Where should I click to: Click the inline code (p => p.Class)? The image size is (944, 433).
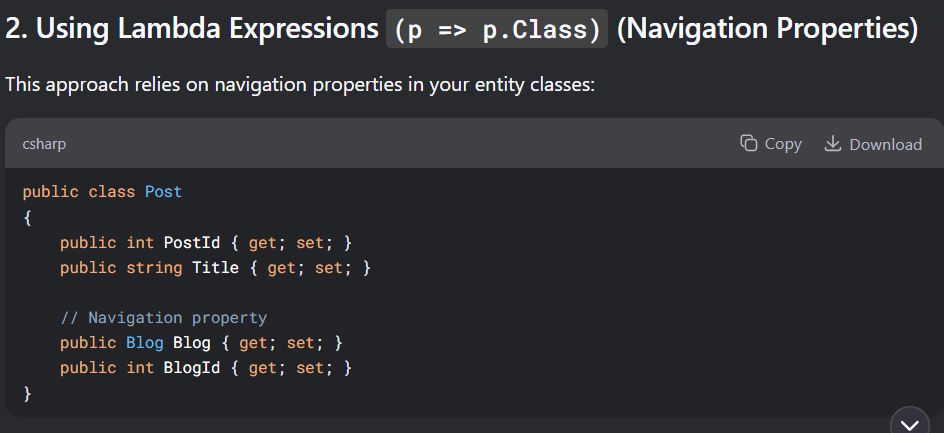(497, 30)
